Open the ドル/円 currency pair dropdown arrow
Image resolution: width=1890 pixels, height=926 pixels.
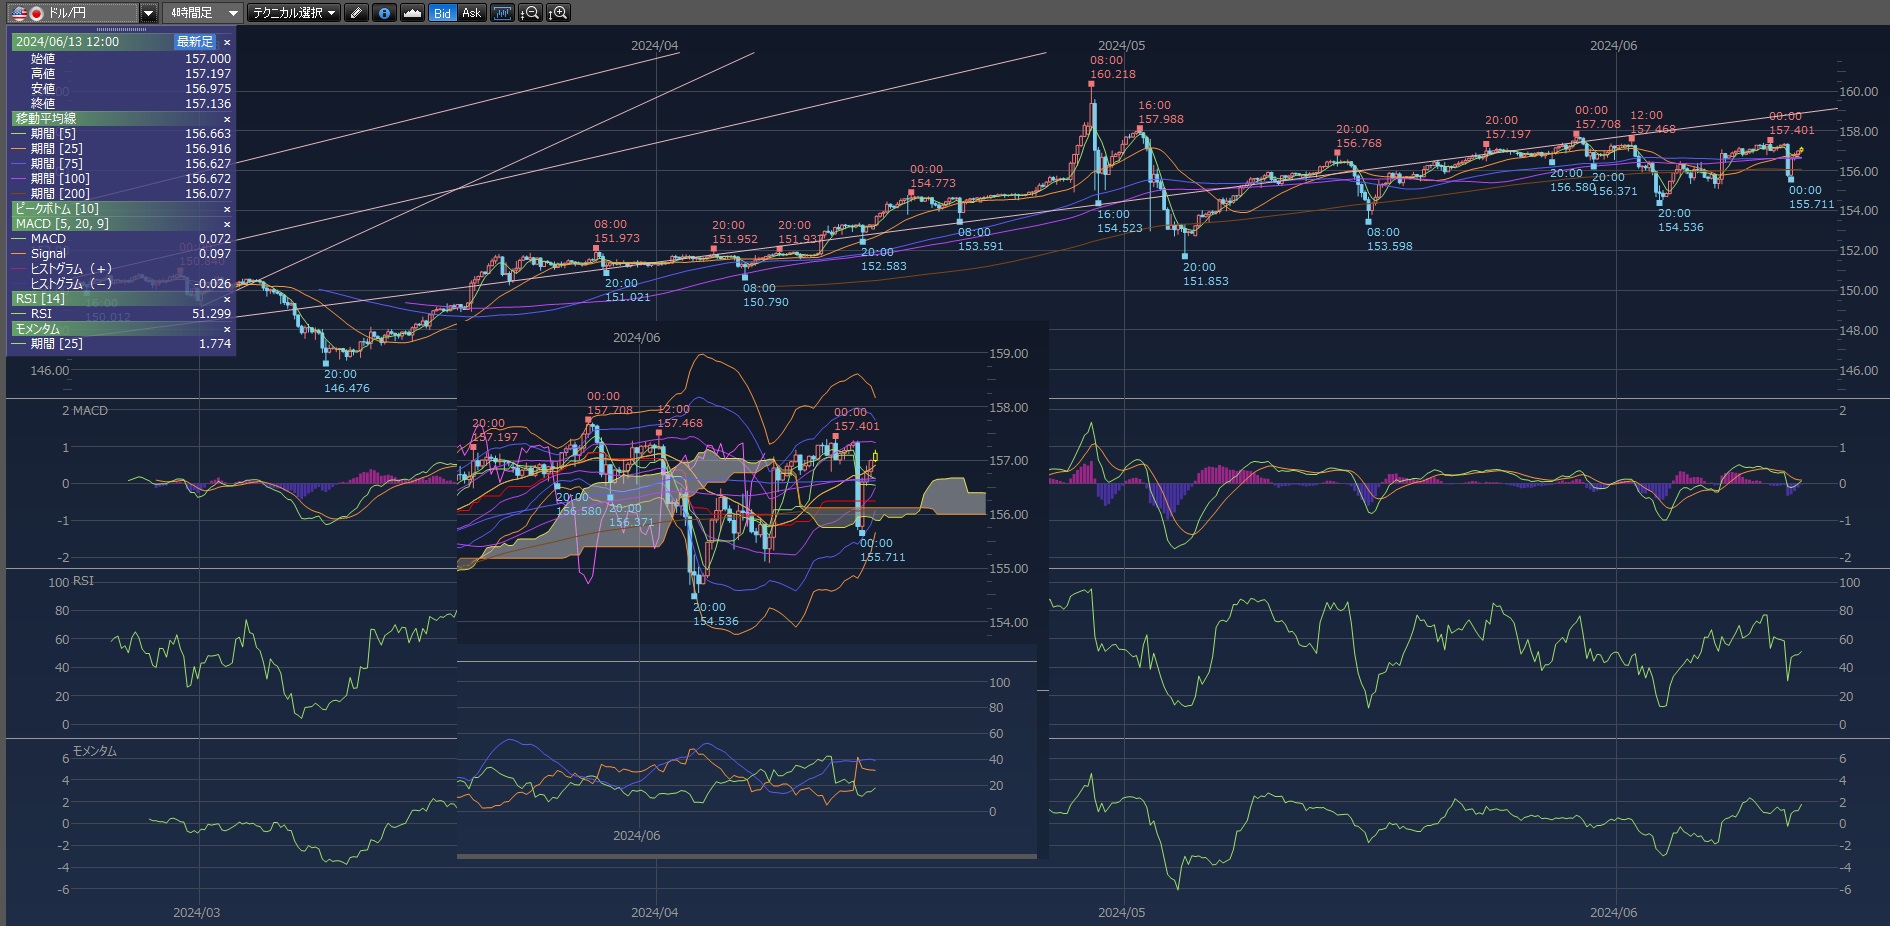[148, 13]
